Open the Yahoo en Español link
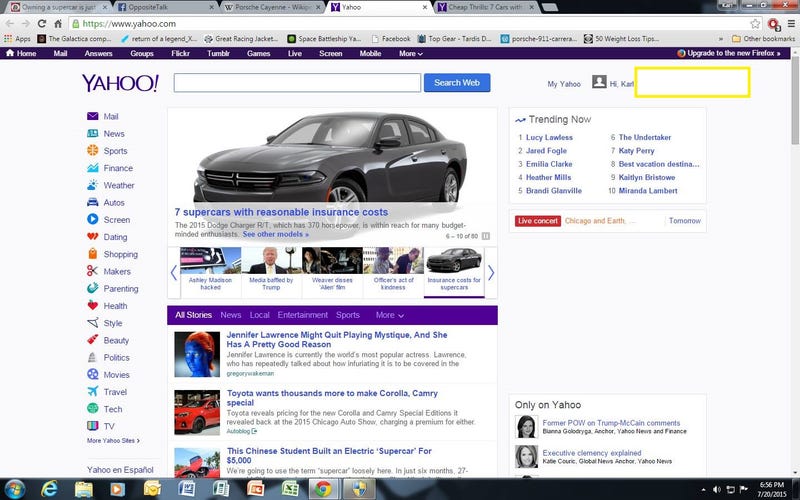800x500 pixels. pyautogui.click(x=120, y=470)
